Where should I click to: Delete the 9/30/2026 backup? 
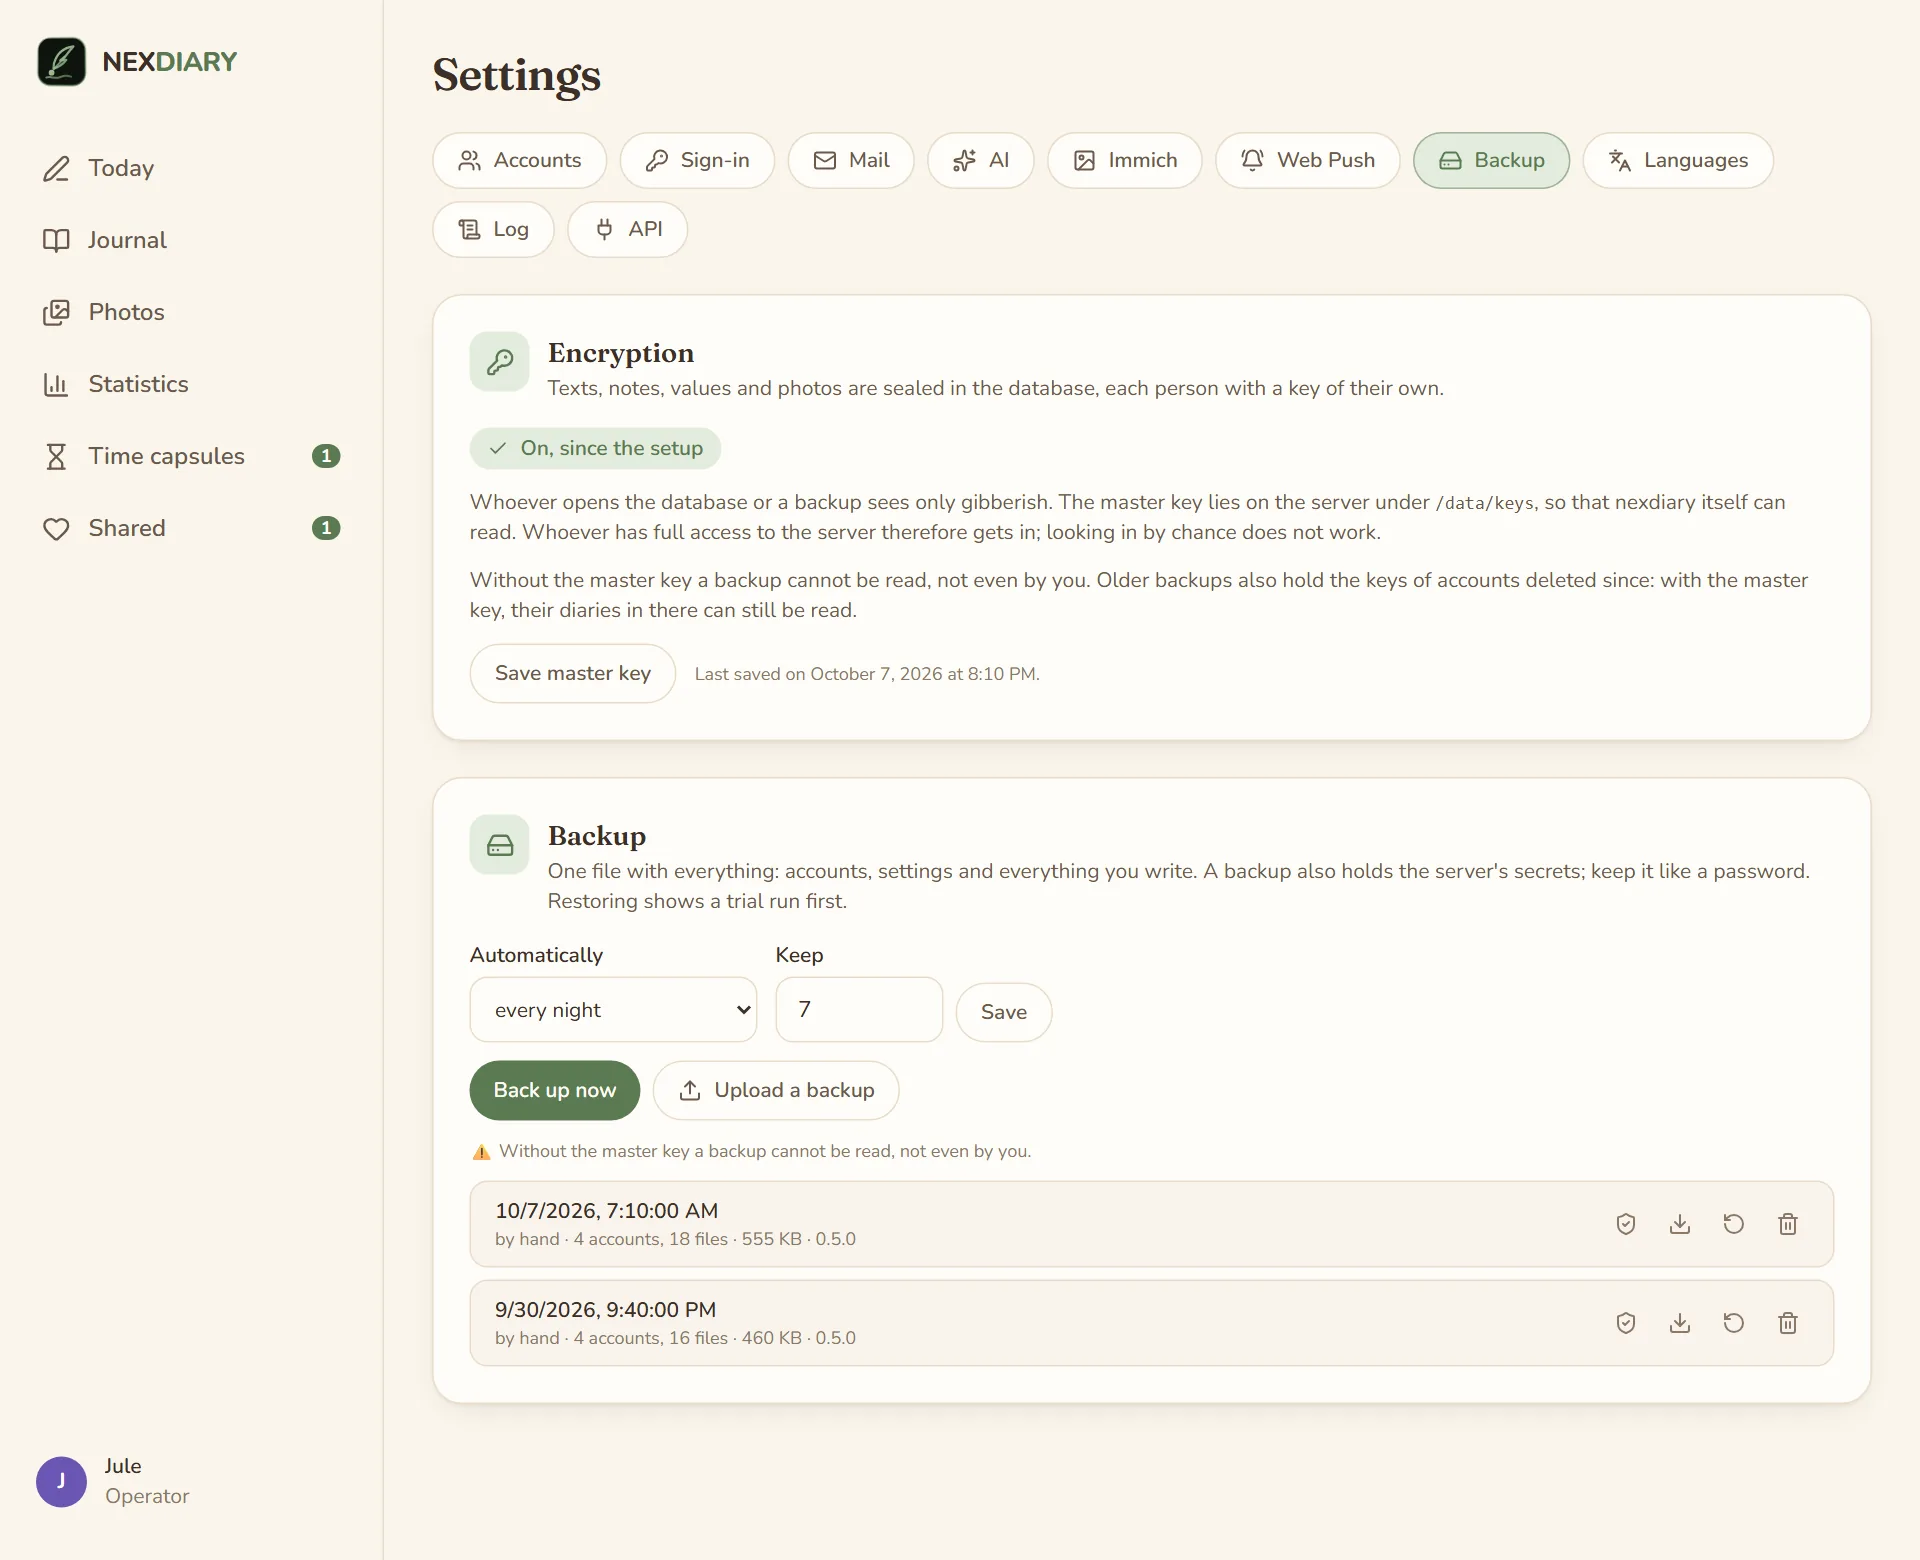click(x=1788, y=1323)
